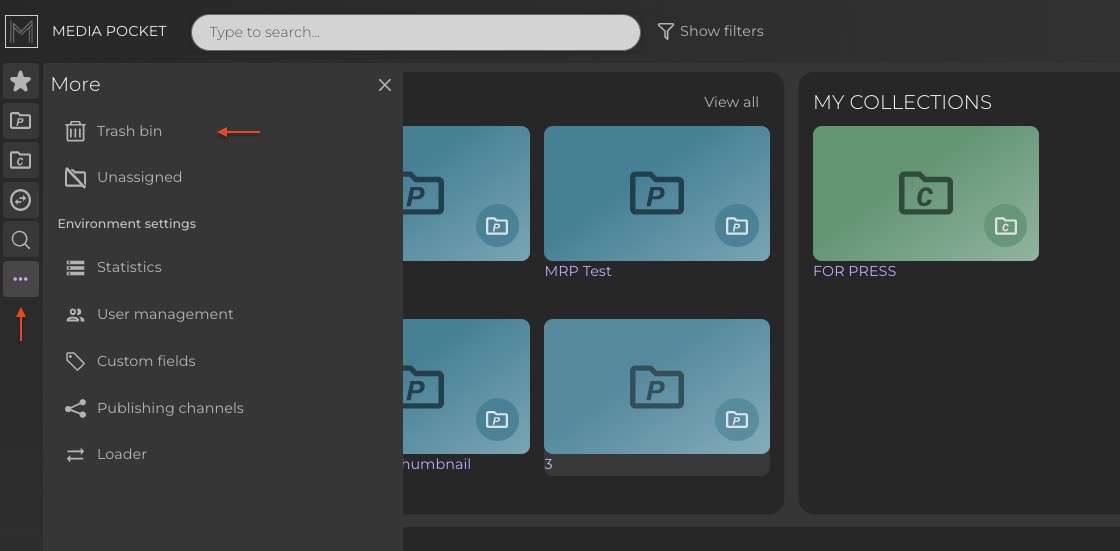
Task: Open the FOR PRESS collection thumbnail
Action: (925, 193)
